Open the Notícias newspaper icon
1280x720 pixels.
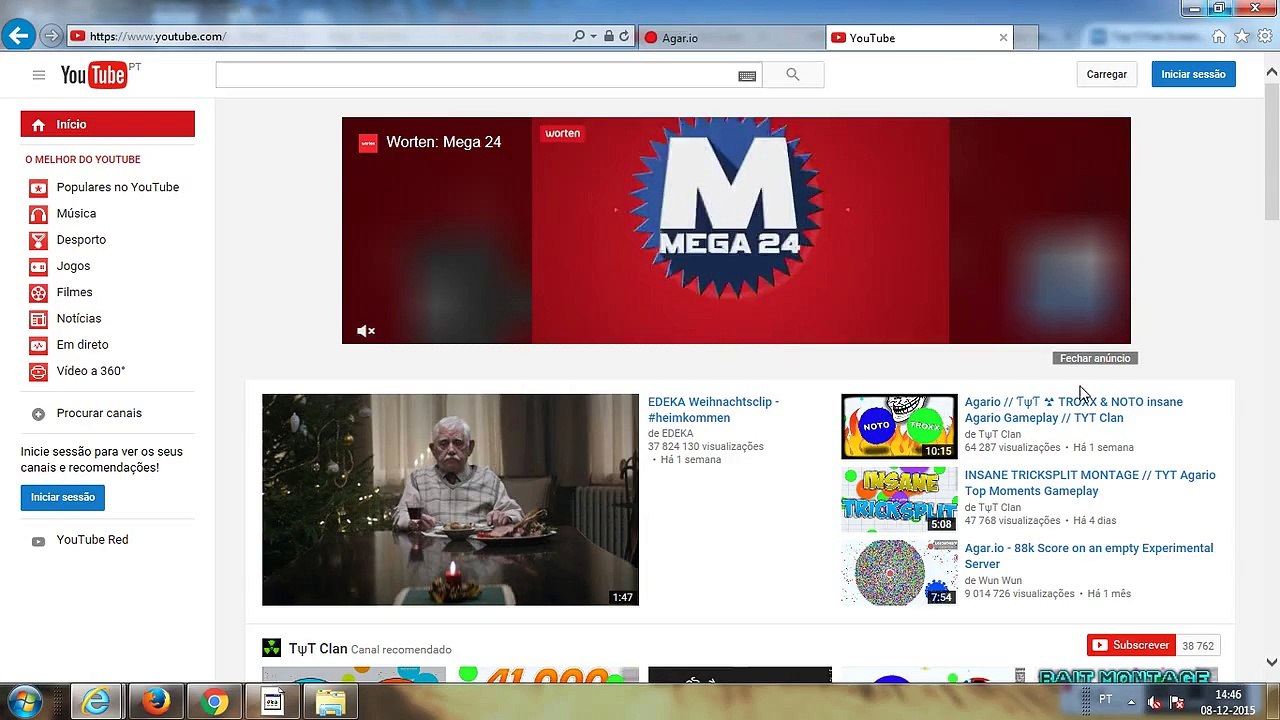pyautogui.click(x=38, y=319)
